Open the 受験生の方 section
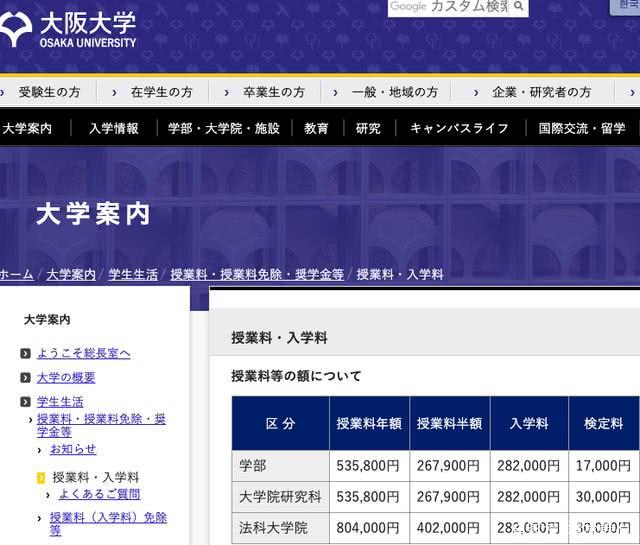This screenshot has height=545, width=640. (49, 92)
